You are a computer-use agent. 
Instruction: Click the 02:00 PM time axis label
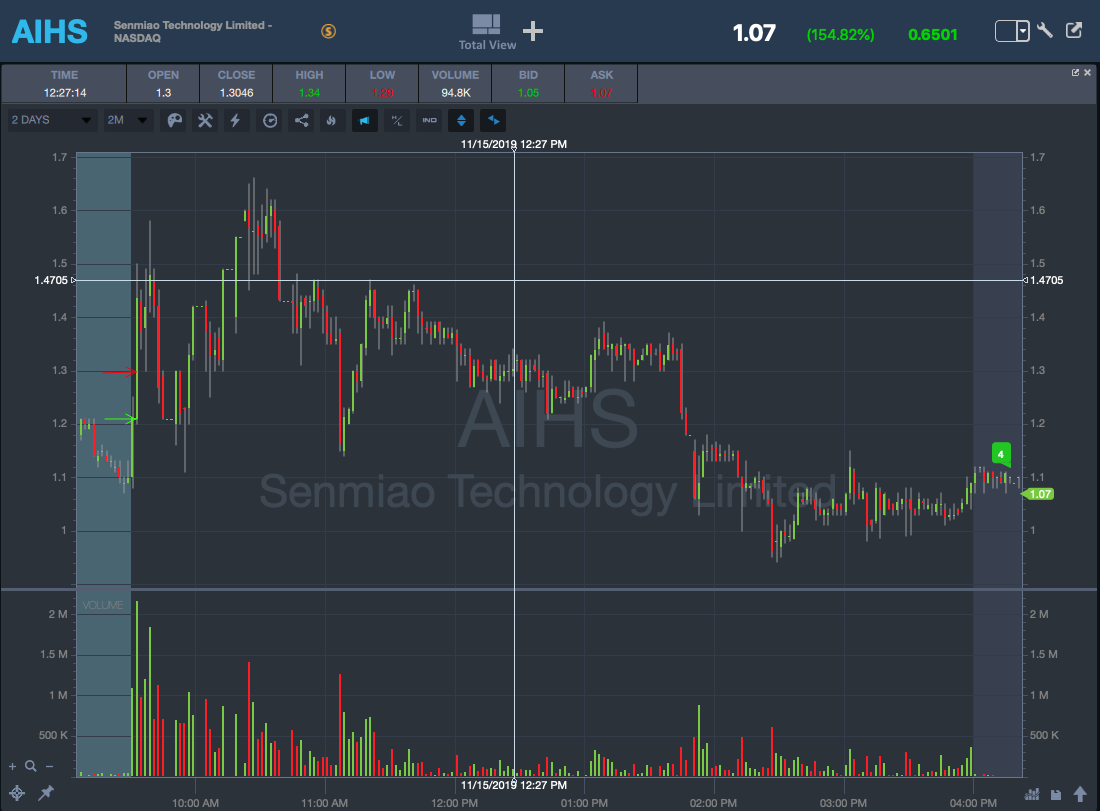[713, 803]
